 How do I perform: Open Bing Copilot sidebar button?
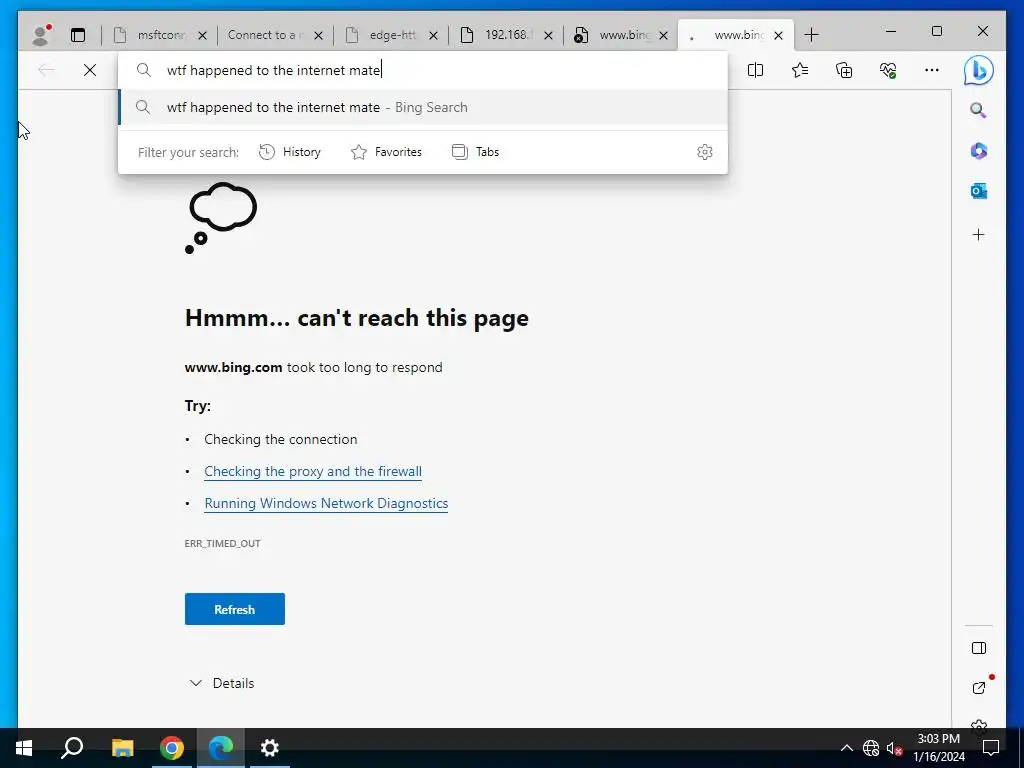[x=978, y=70]
